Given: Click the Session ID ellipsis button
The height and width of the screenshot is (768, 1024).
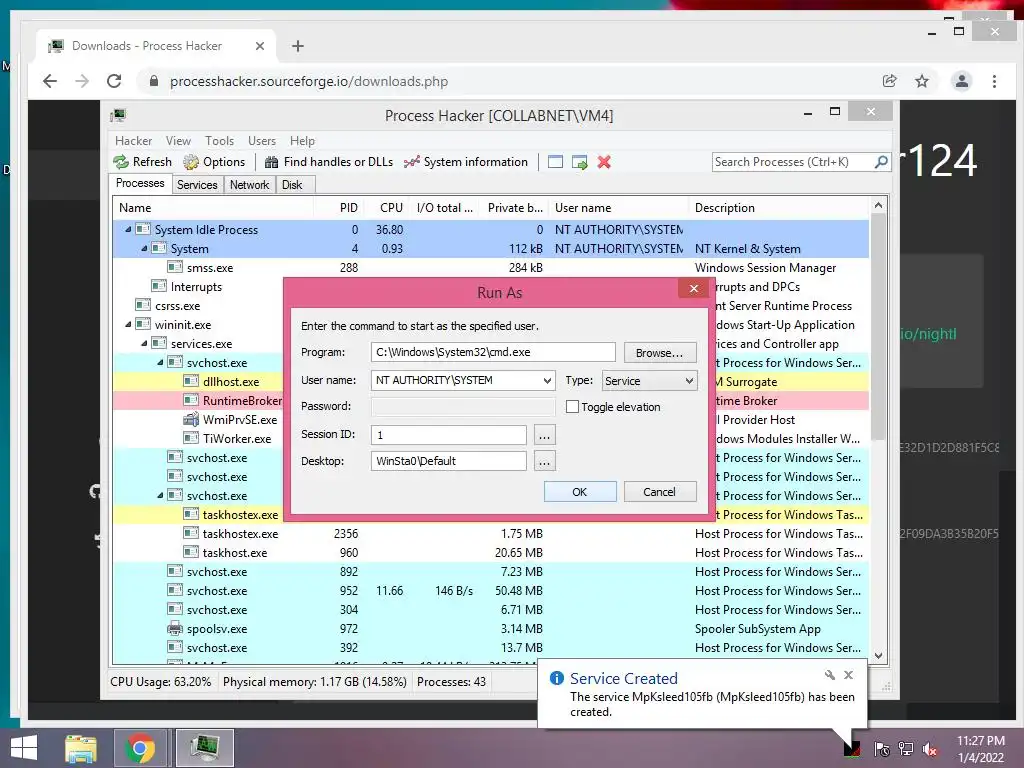Looking at the screenshot, I should (x=544, y=435).
